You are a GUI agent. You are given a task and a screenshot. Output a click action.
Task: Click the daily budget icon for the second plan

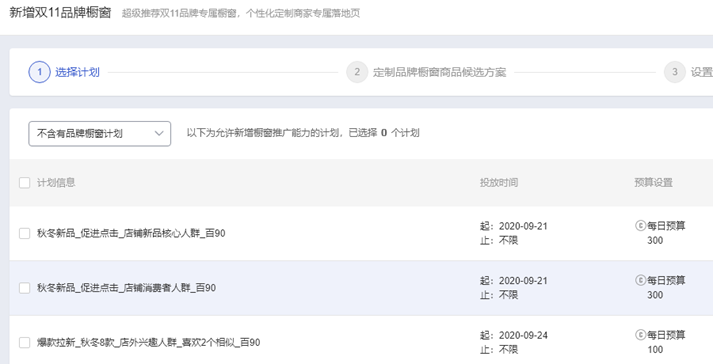click(x=641, y=280)
